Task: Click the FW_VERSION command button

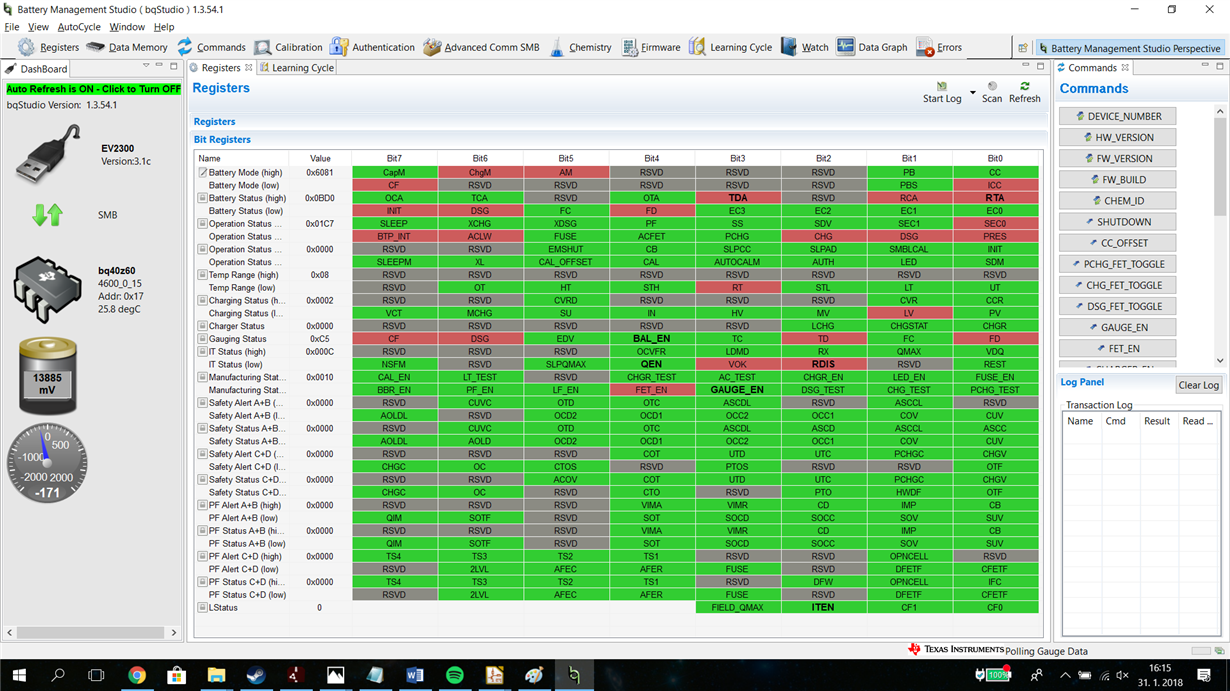Action: click(1117, 158)
